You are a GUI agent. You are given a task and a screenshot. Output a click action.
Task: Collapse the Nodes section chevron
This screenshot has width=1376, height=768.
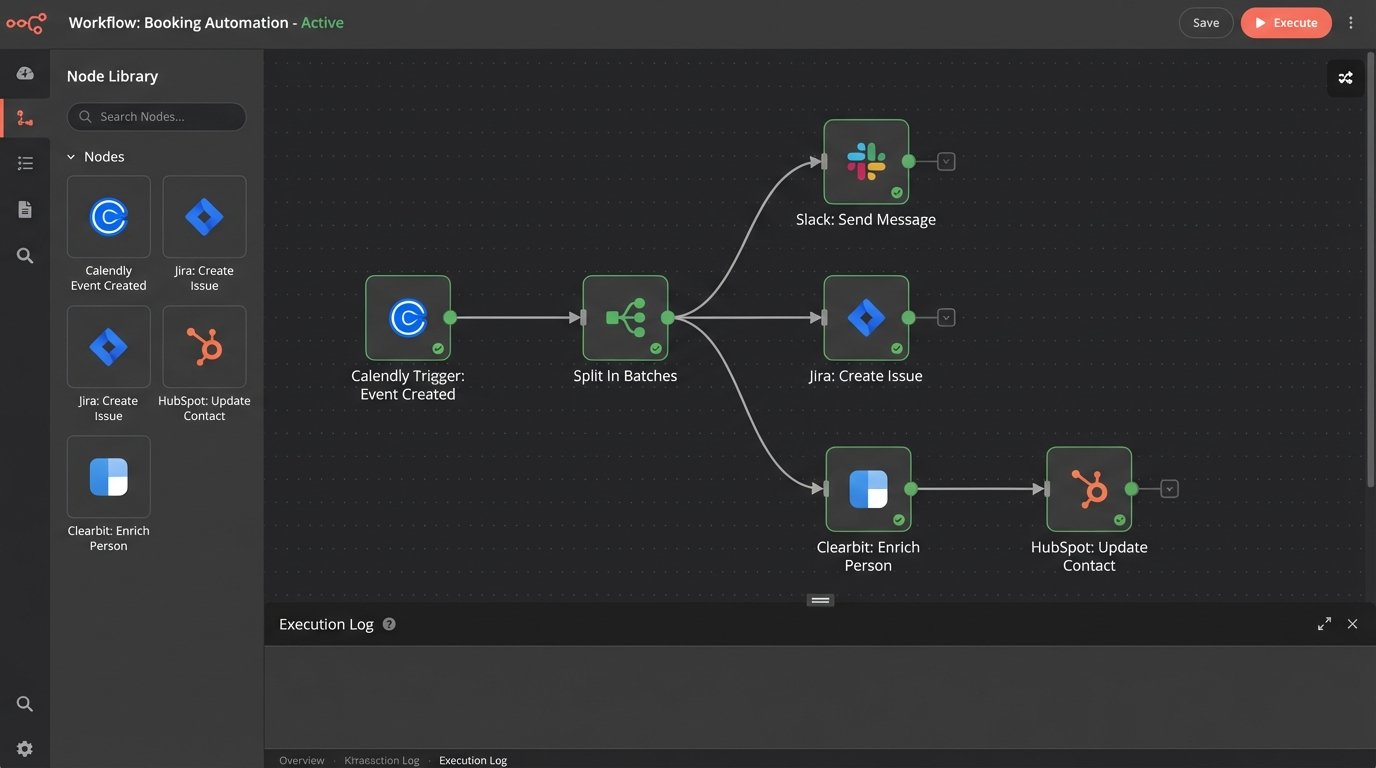pos(71,157)
